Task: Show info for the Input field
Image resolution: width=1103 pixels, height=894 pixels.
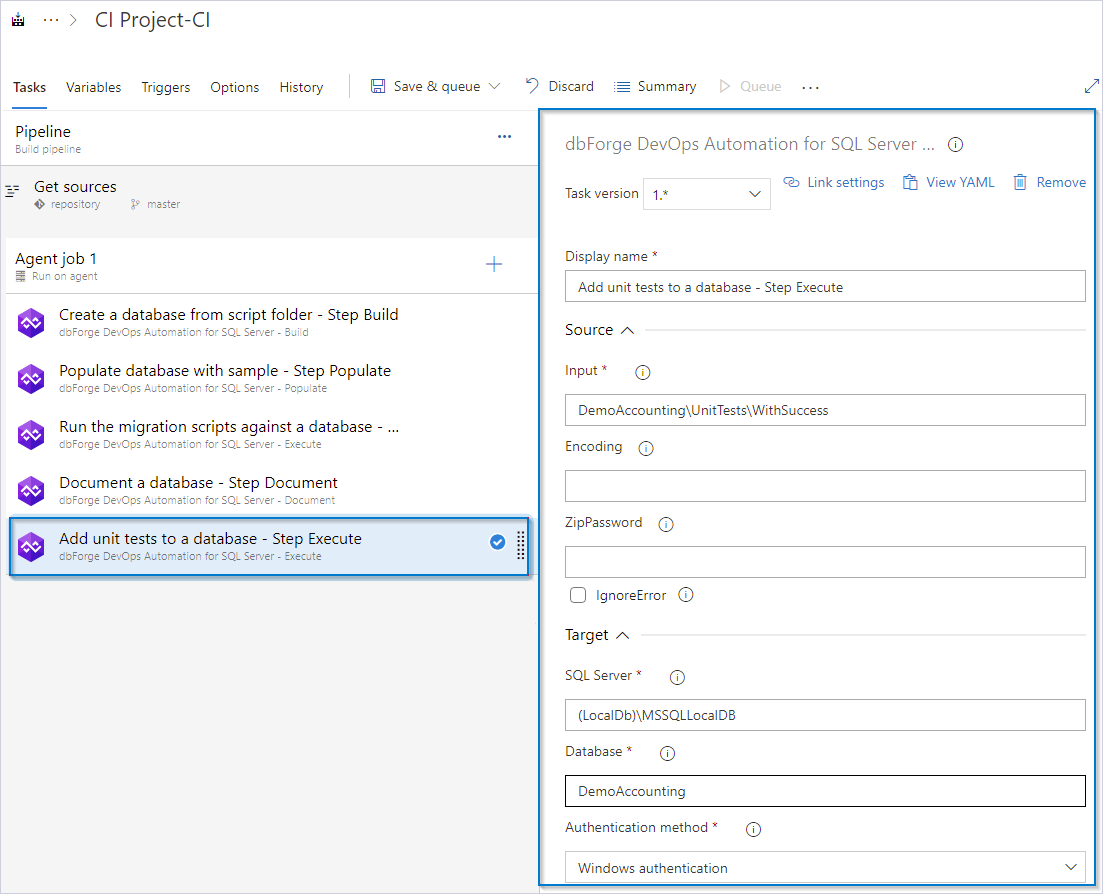Action: point(642,372)
